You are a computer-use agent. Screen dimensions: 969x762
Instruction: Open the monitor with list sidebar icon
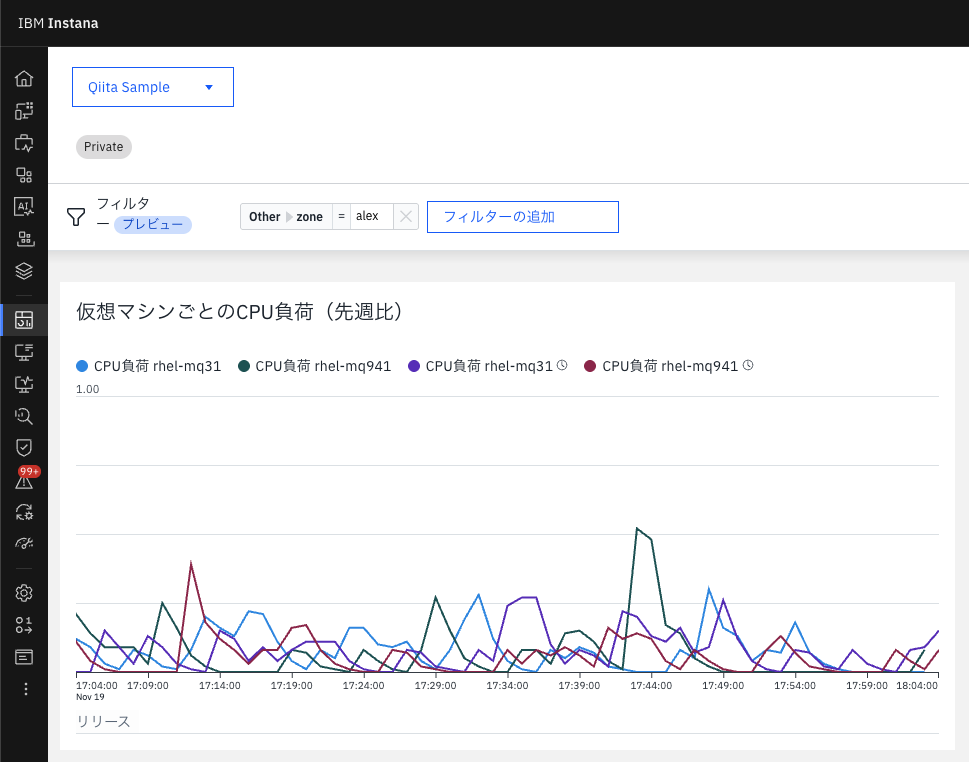(x=23, y=352)
